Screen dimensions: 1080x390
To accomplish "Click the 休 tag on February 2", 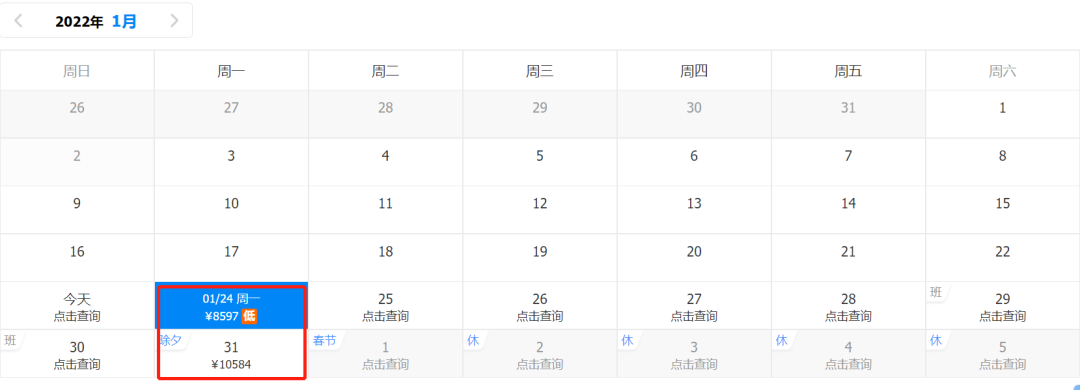I will pyautogui.click(x=472, y=340).
